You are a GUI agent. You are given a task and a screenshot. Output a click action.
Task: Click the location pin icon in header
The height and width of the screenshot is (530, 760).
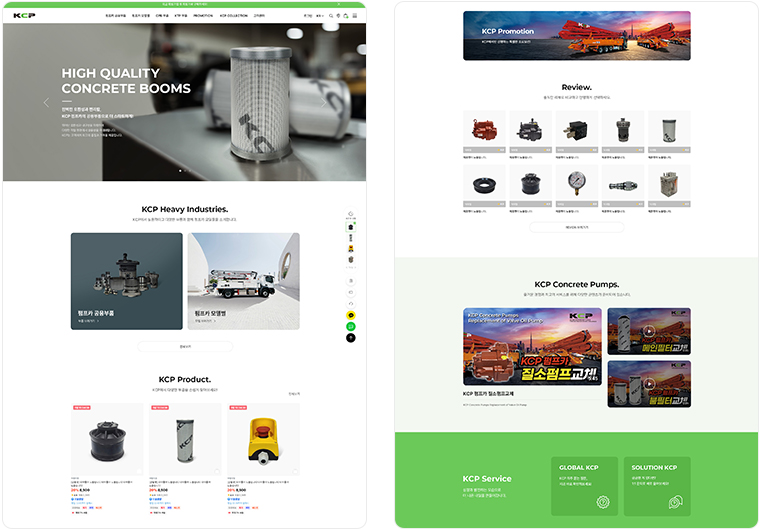[x=338, y=16]
